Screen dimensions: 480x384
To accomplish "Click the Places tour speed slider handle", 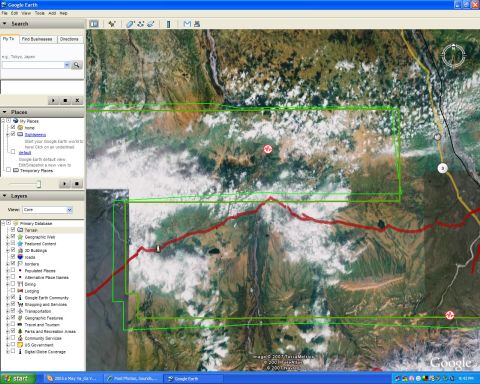I will (39, 184).
